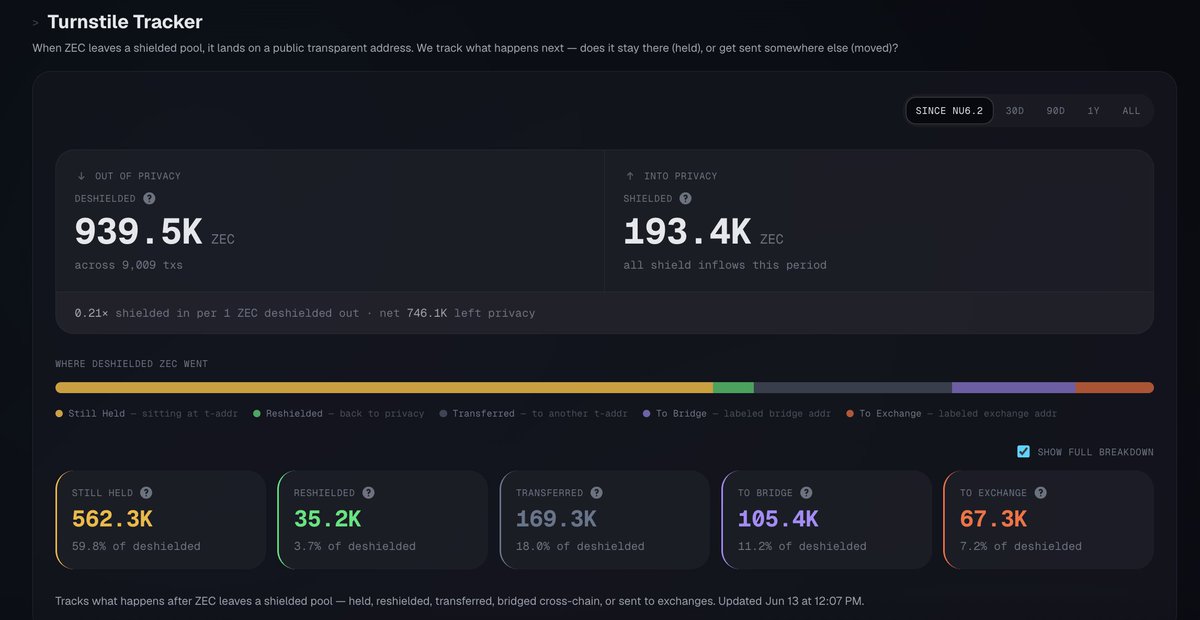Click the green Reshielded bar segment

point(733,387)
